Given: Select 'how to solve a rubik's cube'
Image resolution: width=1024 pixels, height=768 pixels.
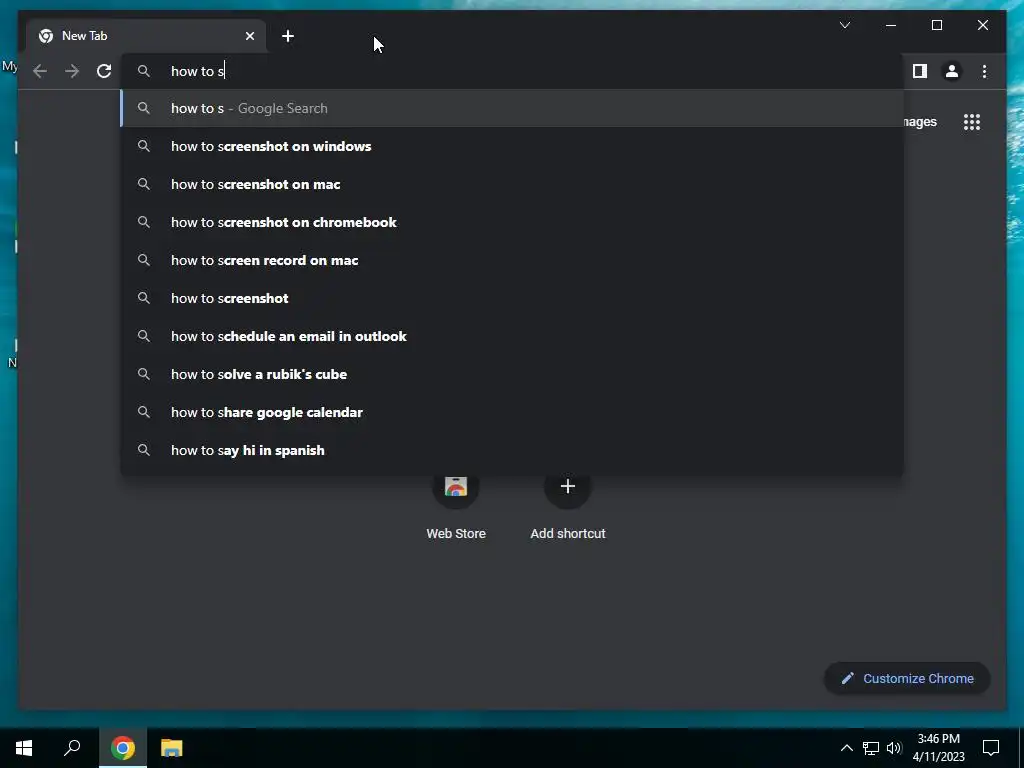Looking at the screenshot, I should coord(512,374).
